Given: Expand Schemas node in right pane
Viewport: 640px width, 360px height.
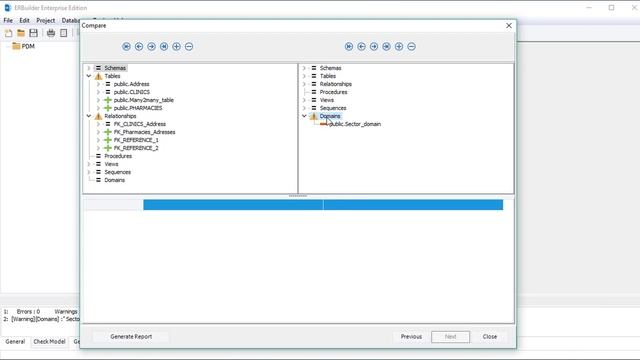Looking at the screenshot, I should 304,68.
